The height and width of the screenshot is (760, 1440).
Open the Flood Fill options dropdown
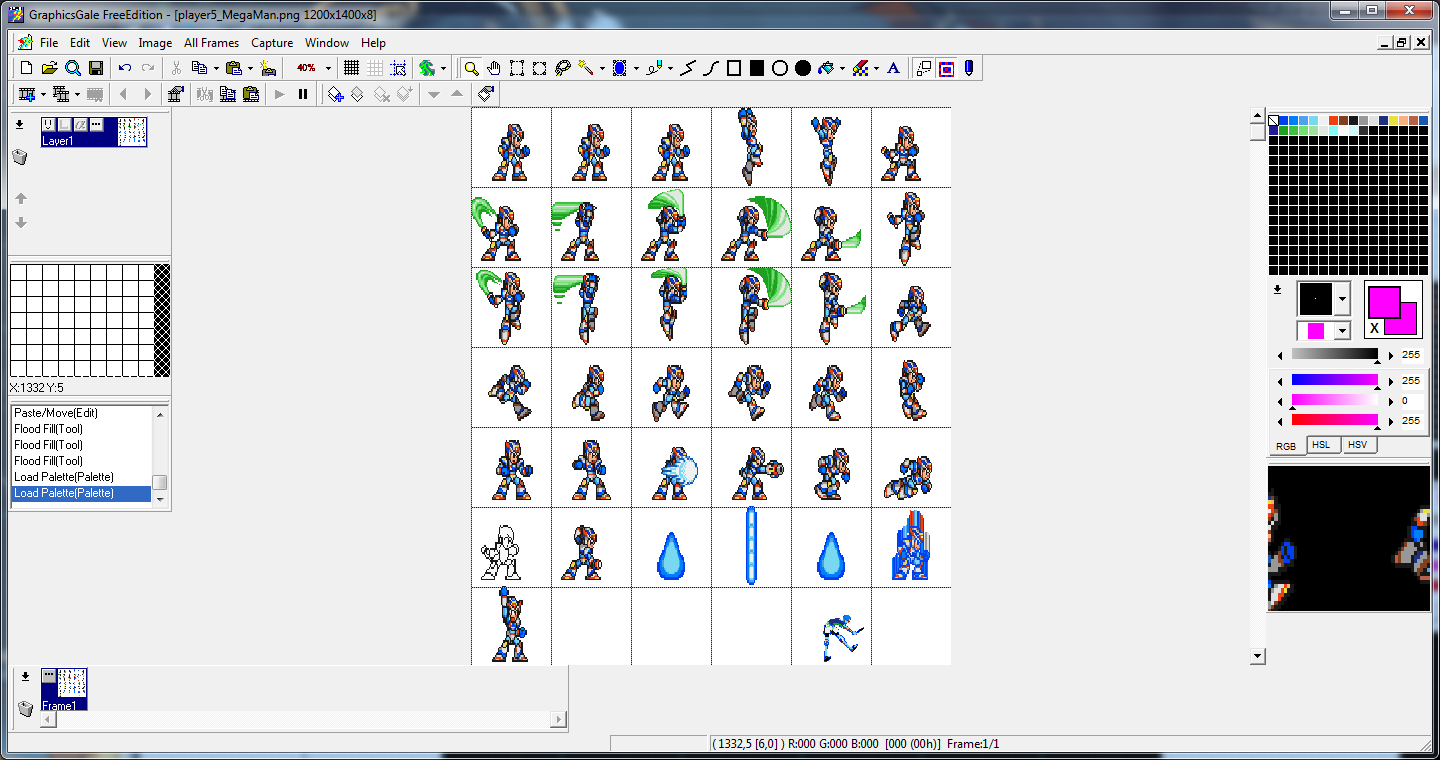coord(842,68)
